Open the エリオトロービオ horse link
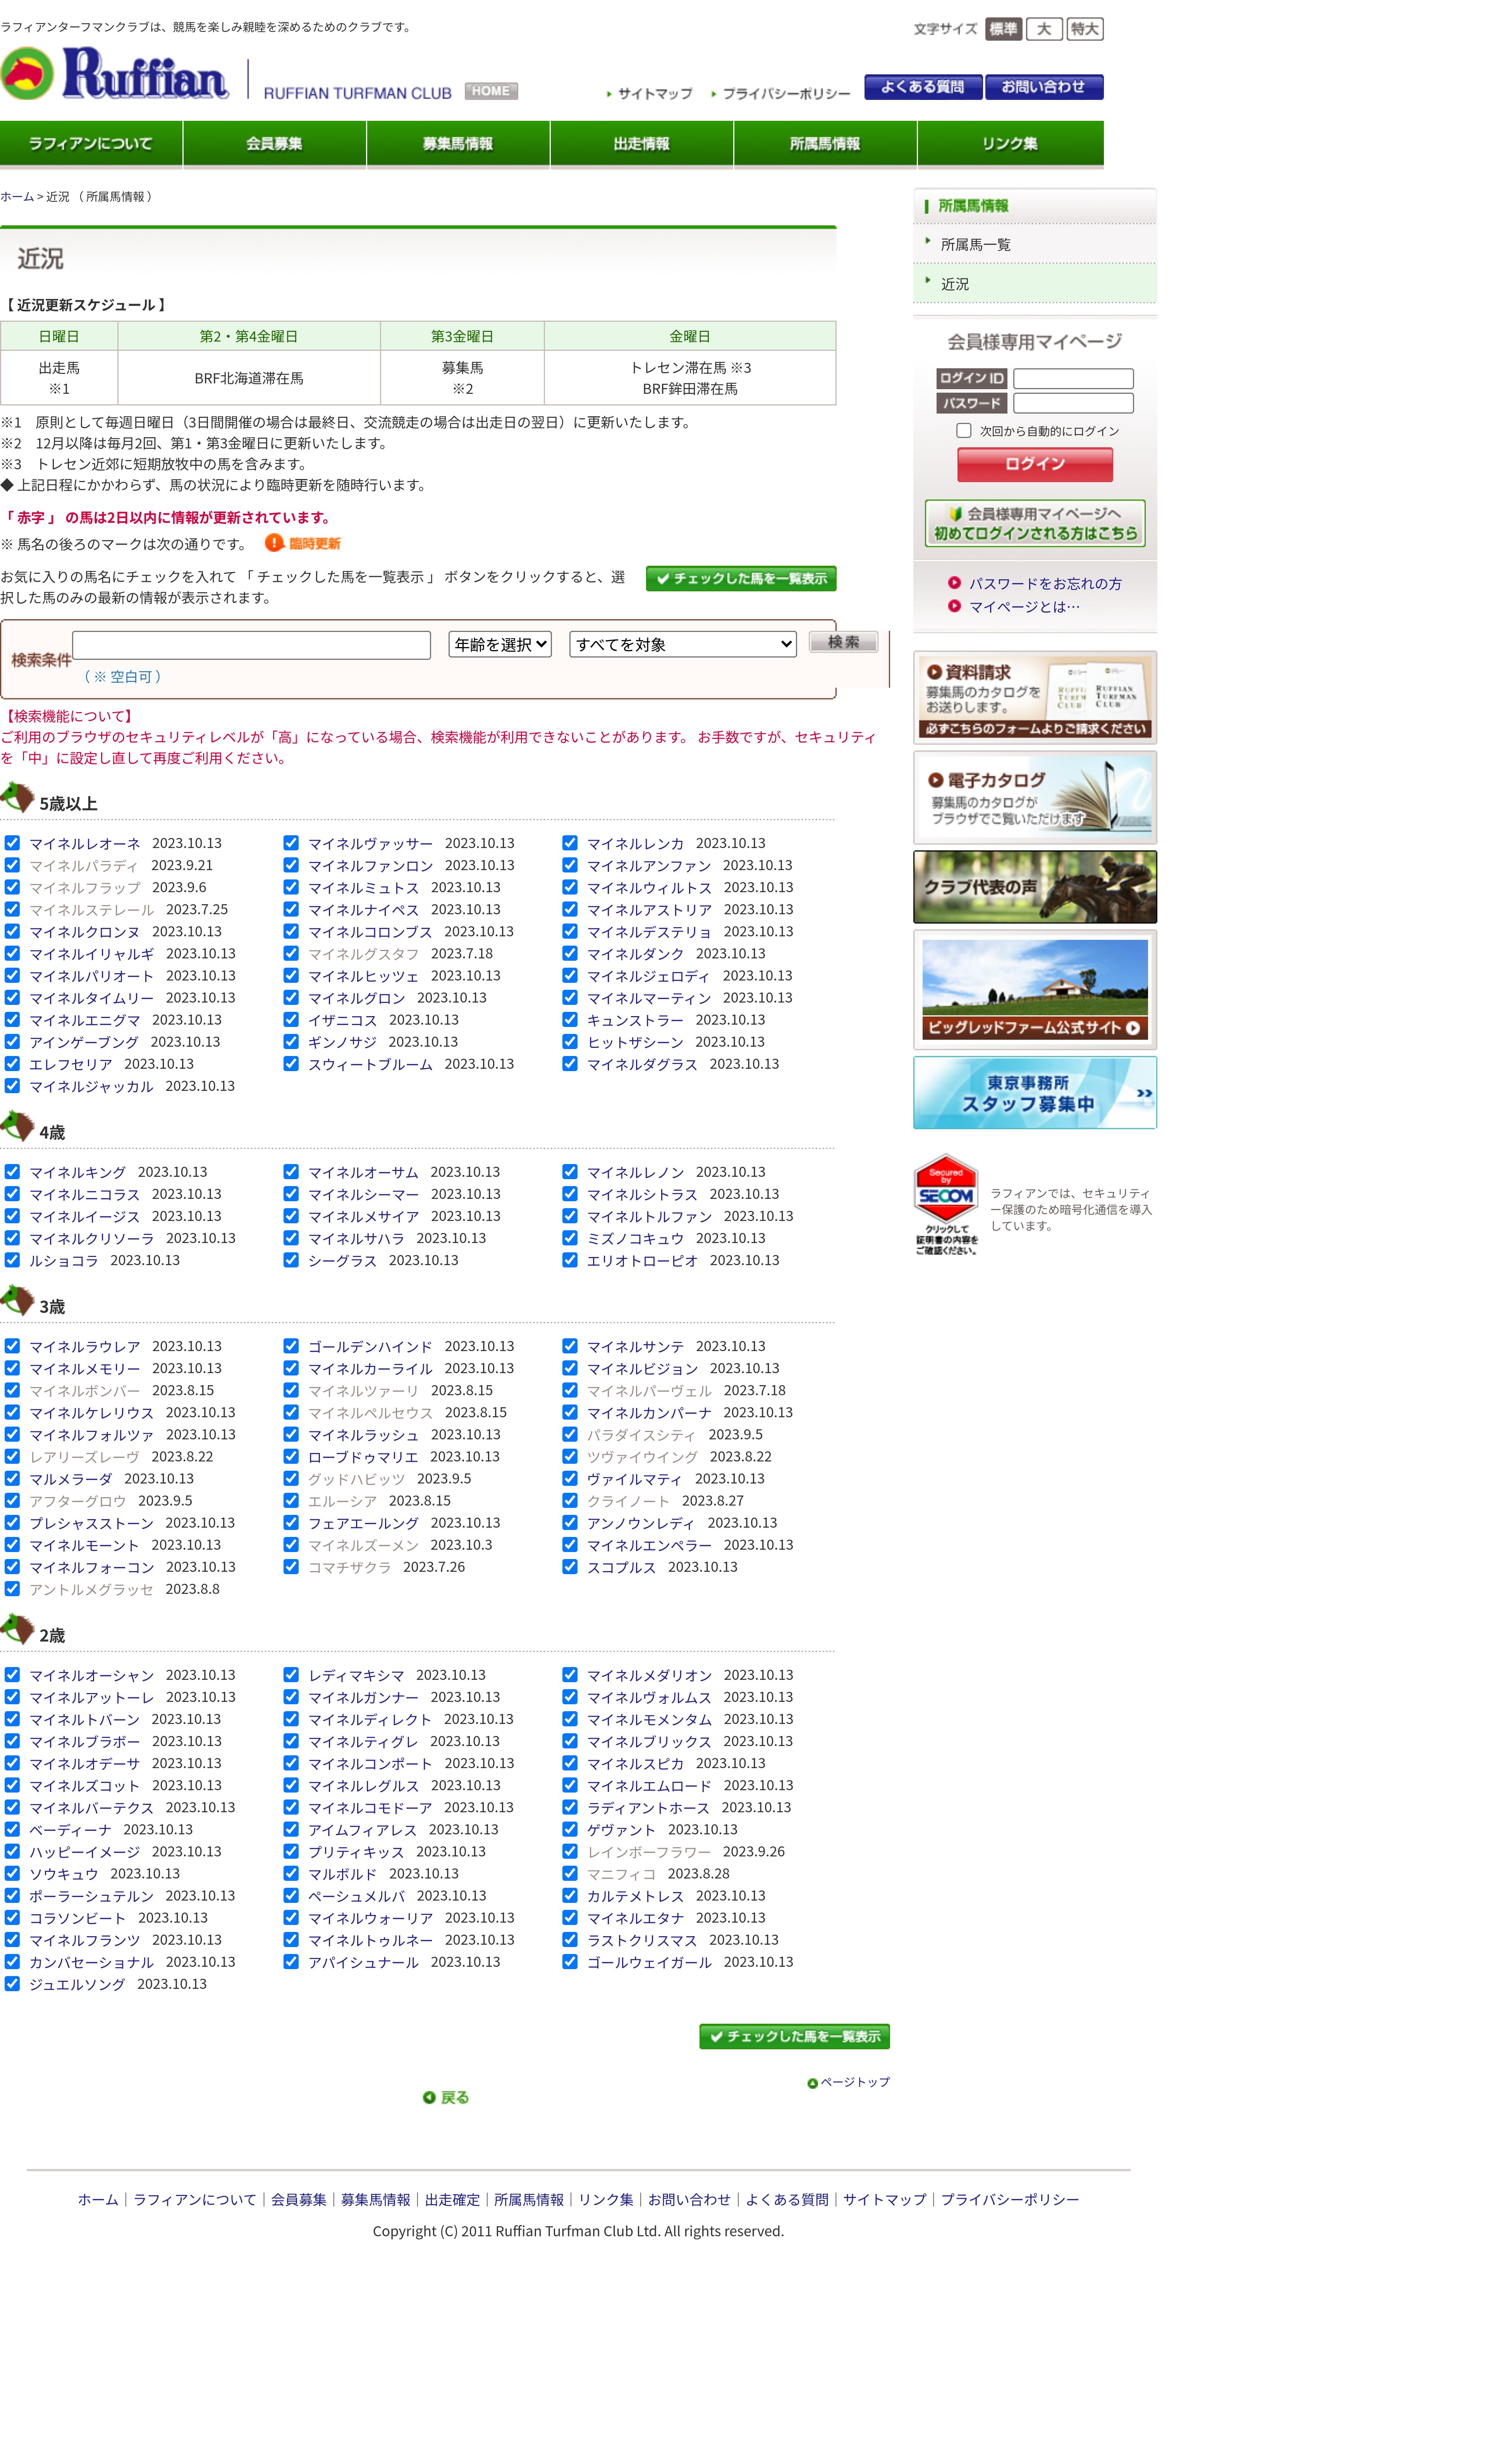 tap(642, 1261)
